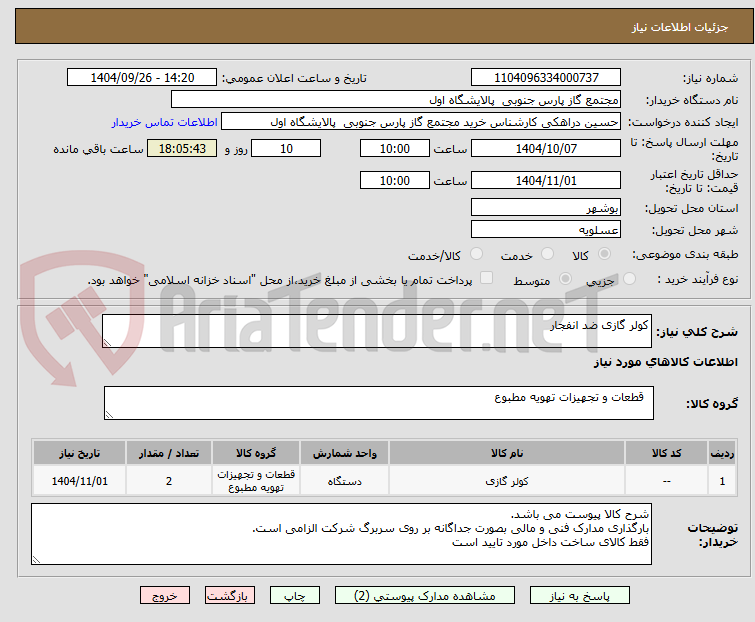Image resolution: width=755 pixels, height=622 pixels.
Task: Click the time field next to validity date 1404/11/01
Action: [395, 181]
